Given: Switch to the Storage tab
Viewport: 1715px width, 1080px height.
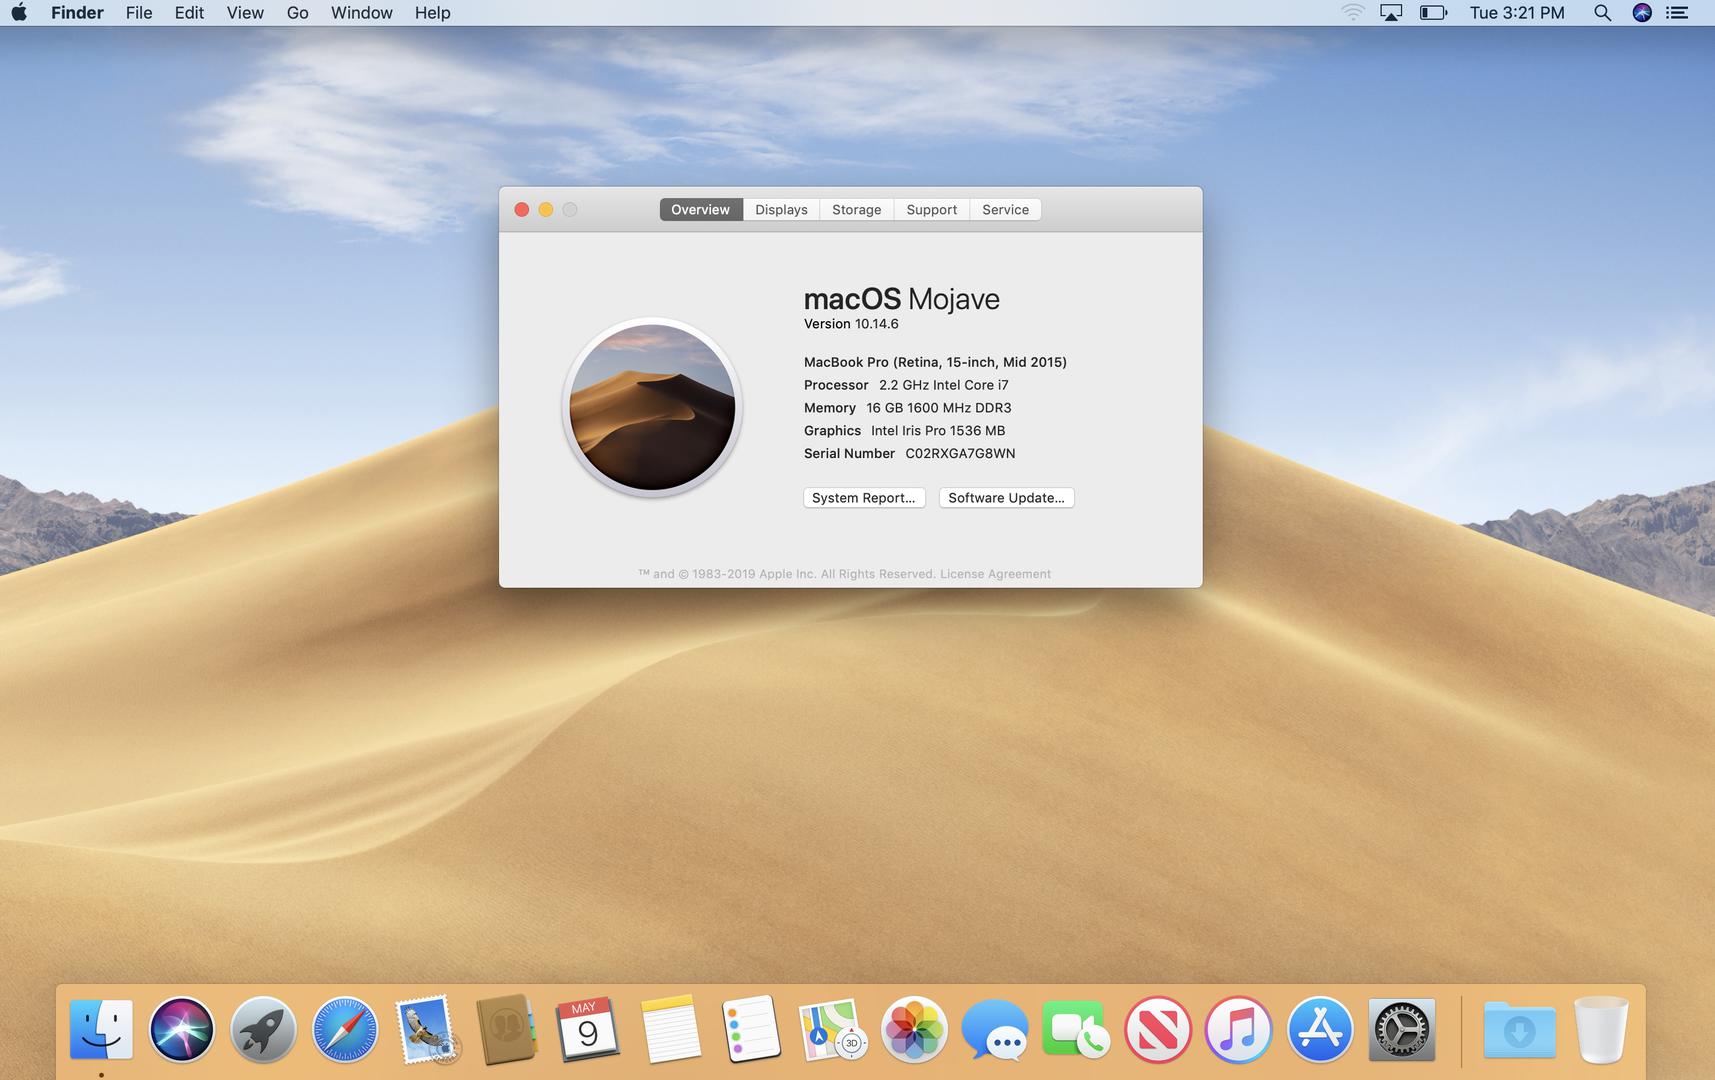Looking at the screenshot, I should tap(856, 210).
